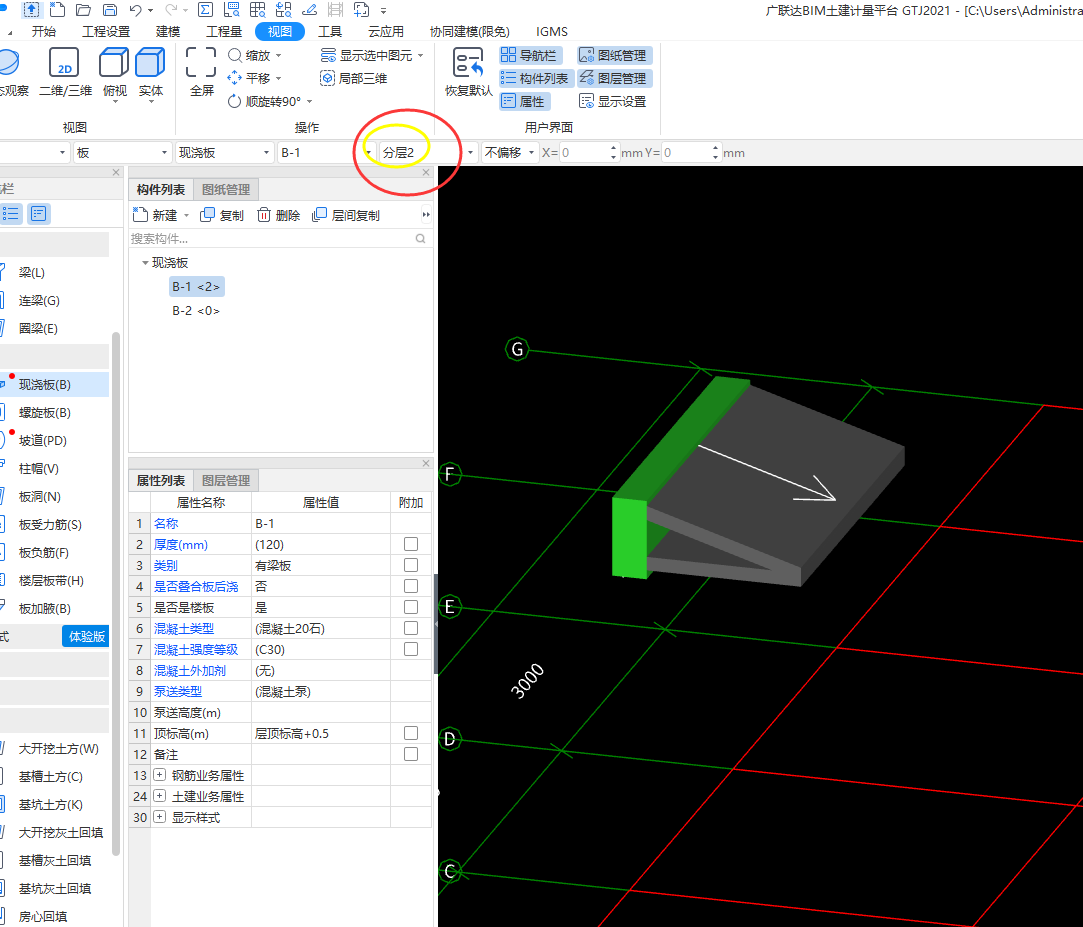The height and width of the screenshot is (927, 1083).
Task: Click 删除 delete component button
Action: tap(278, 216)
